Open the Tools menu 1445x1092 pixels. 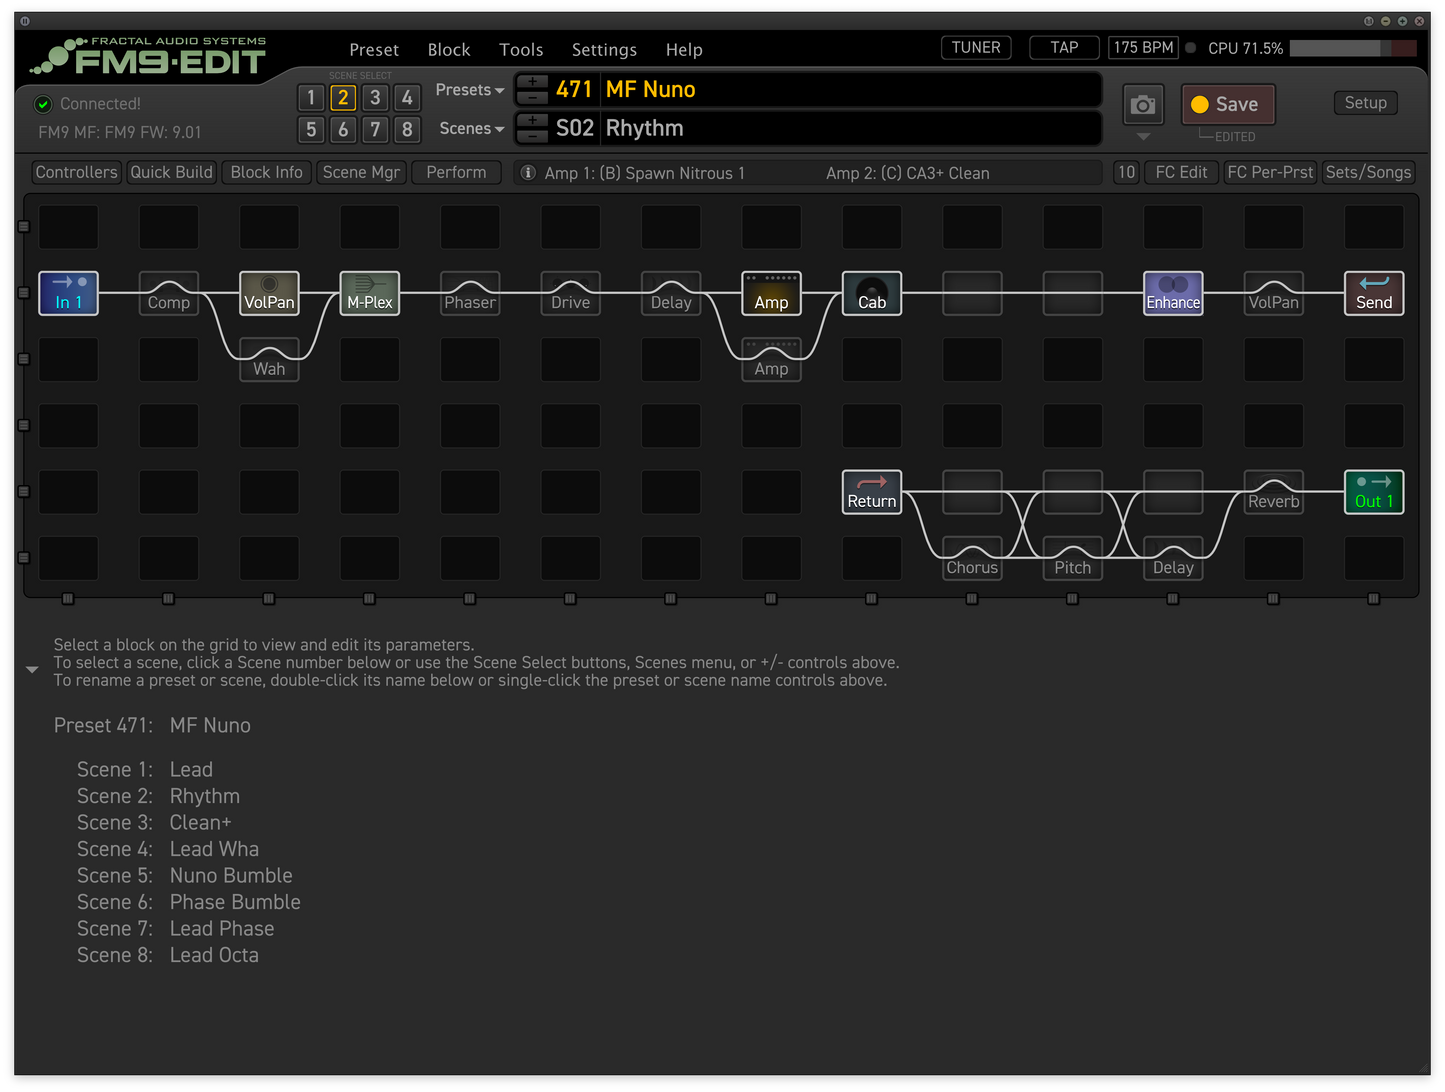521,50
